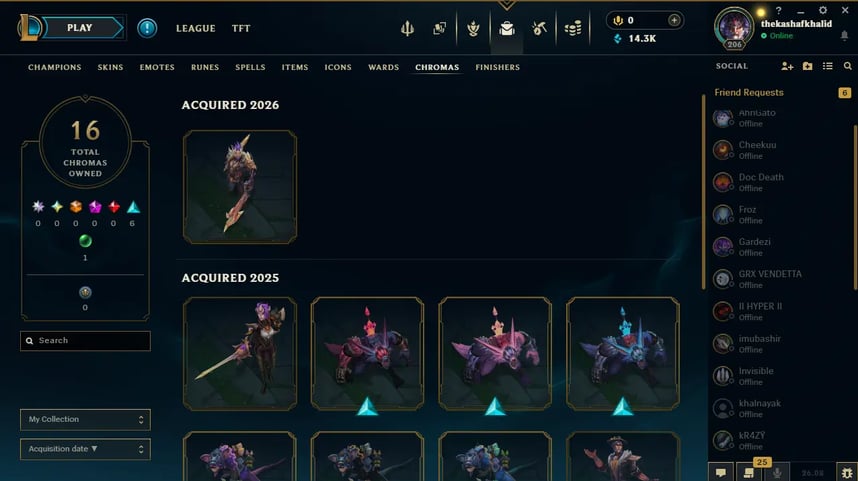Open the Loot crafting icon
The image size is (858, 481).
click(x=539, y=28)
